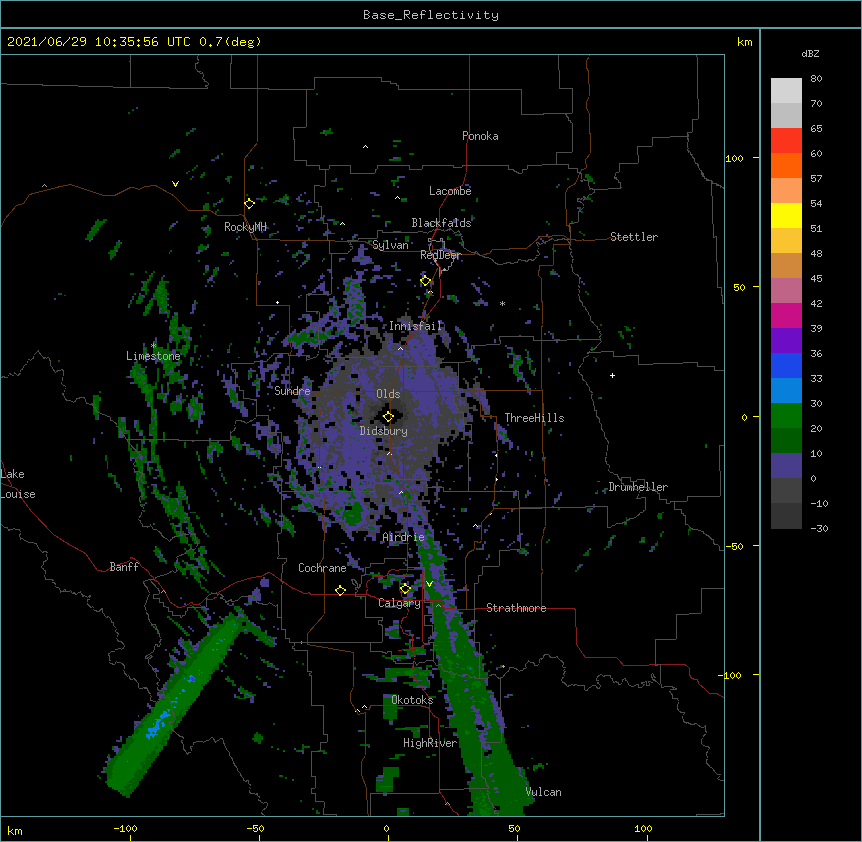Select the red 65-60 dBZ legend swatch

[786, 140]
